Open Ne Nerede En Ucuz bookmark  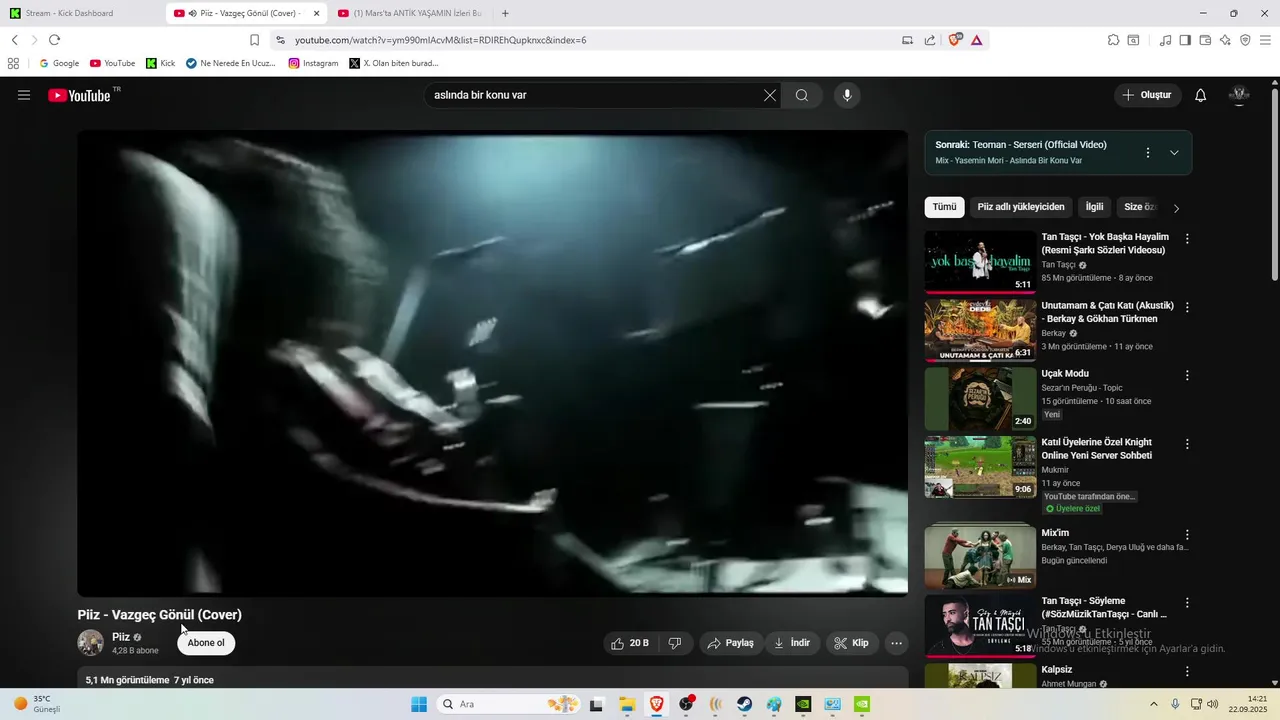point(230,63)
